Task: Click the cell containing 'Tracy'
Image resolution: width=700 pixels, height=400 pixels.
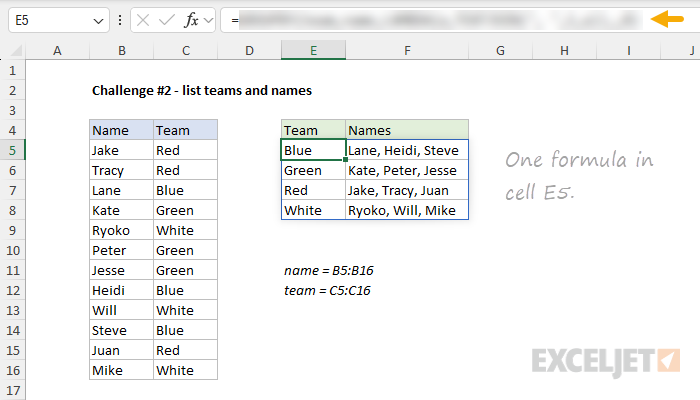Action: 121,171
